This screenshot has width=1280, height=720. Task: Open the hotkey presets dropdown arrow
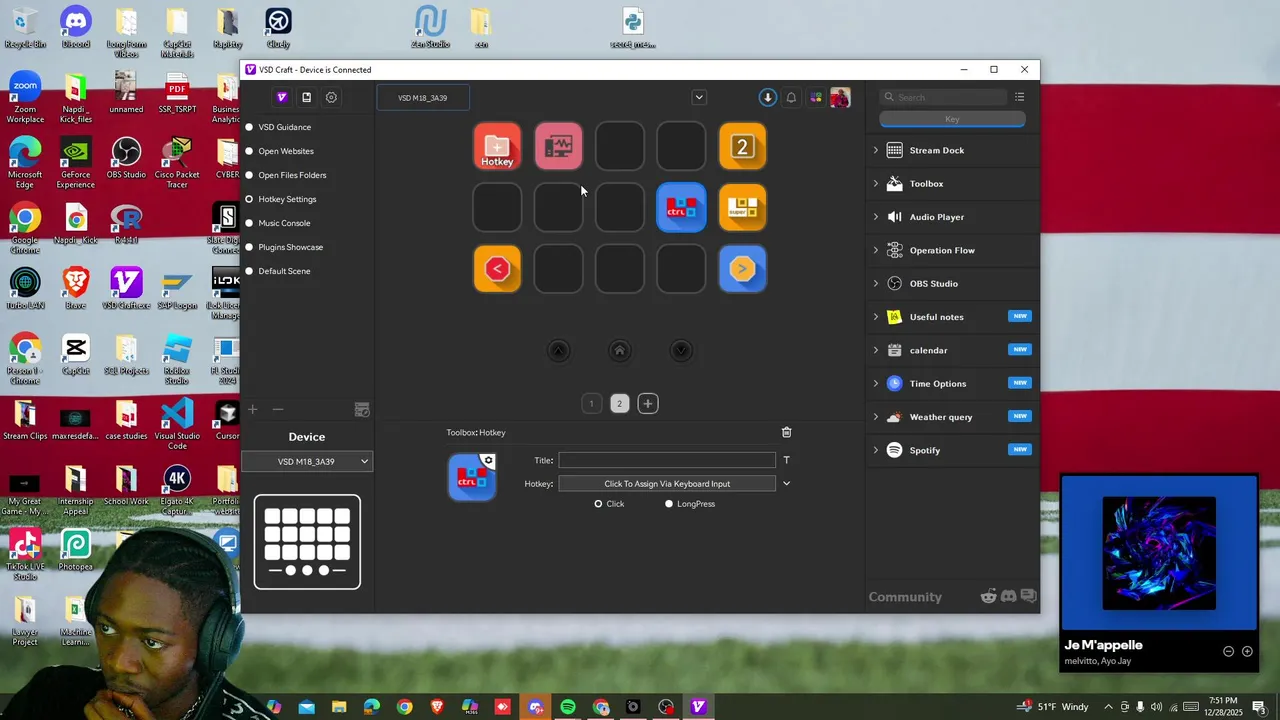coord(786,484)
